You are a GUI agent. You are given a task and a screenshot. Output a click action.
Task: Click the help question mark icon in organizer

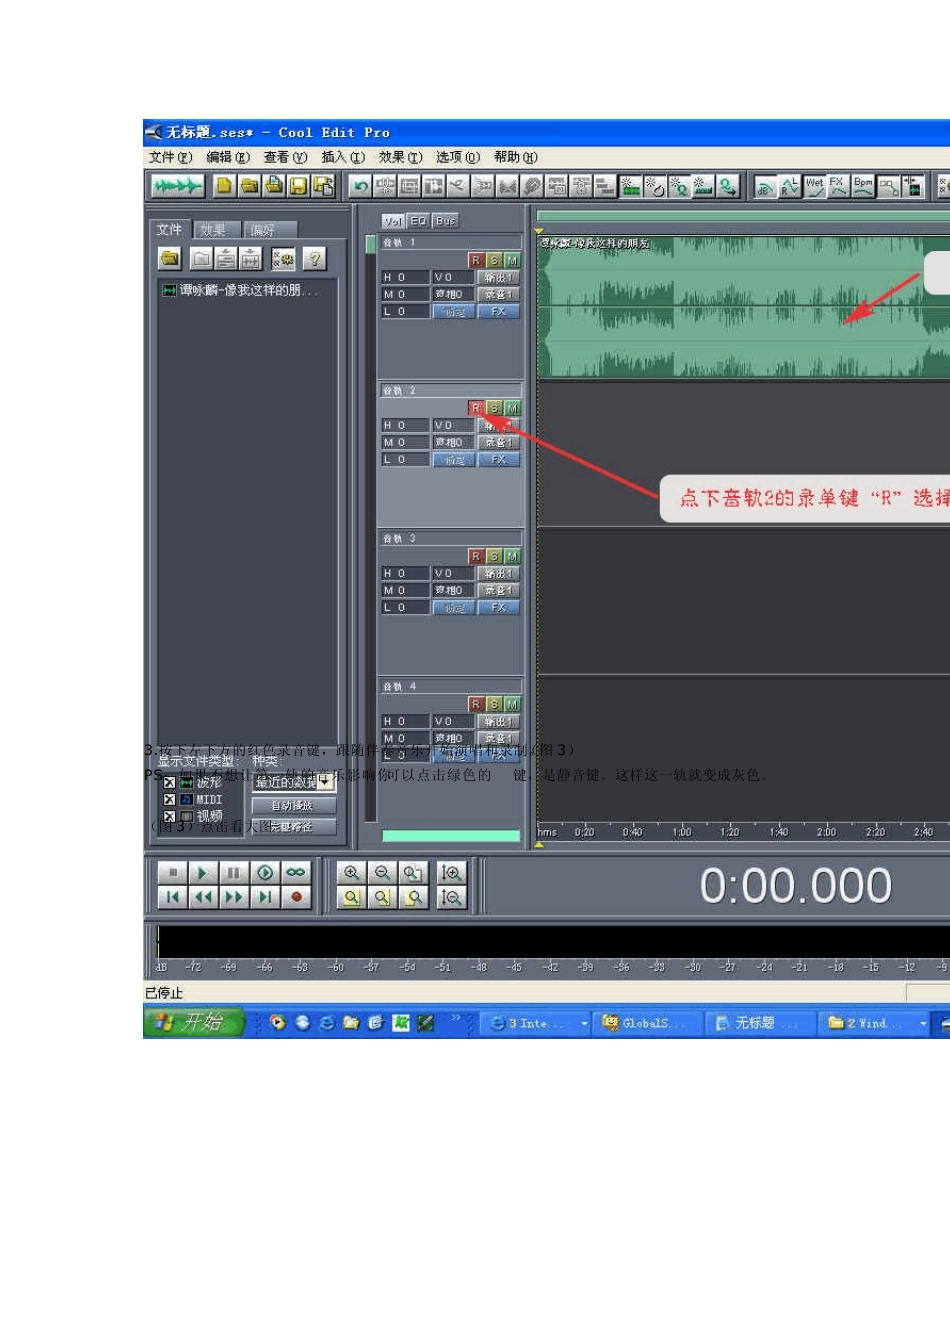(x=314, y=259)
